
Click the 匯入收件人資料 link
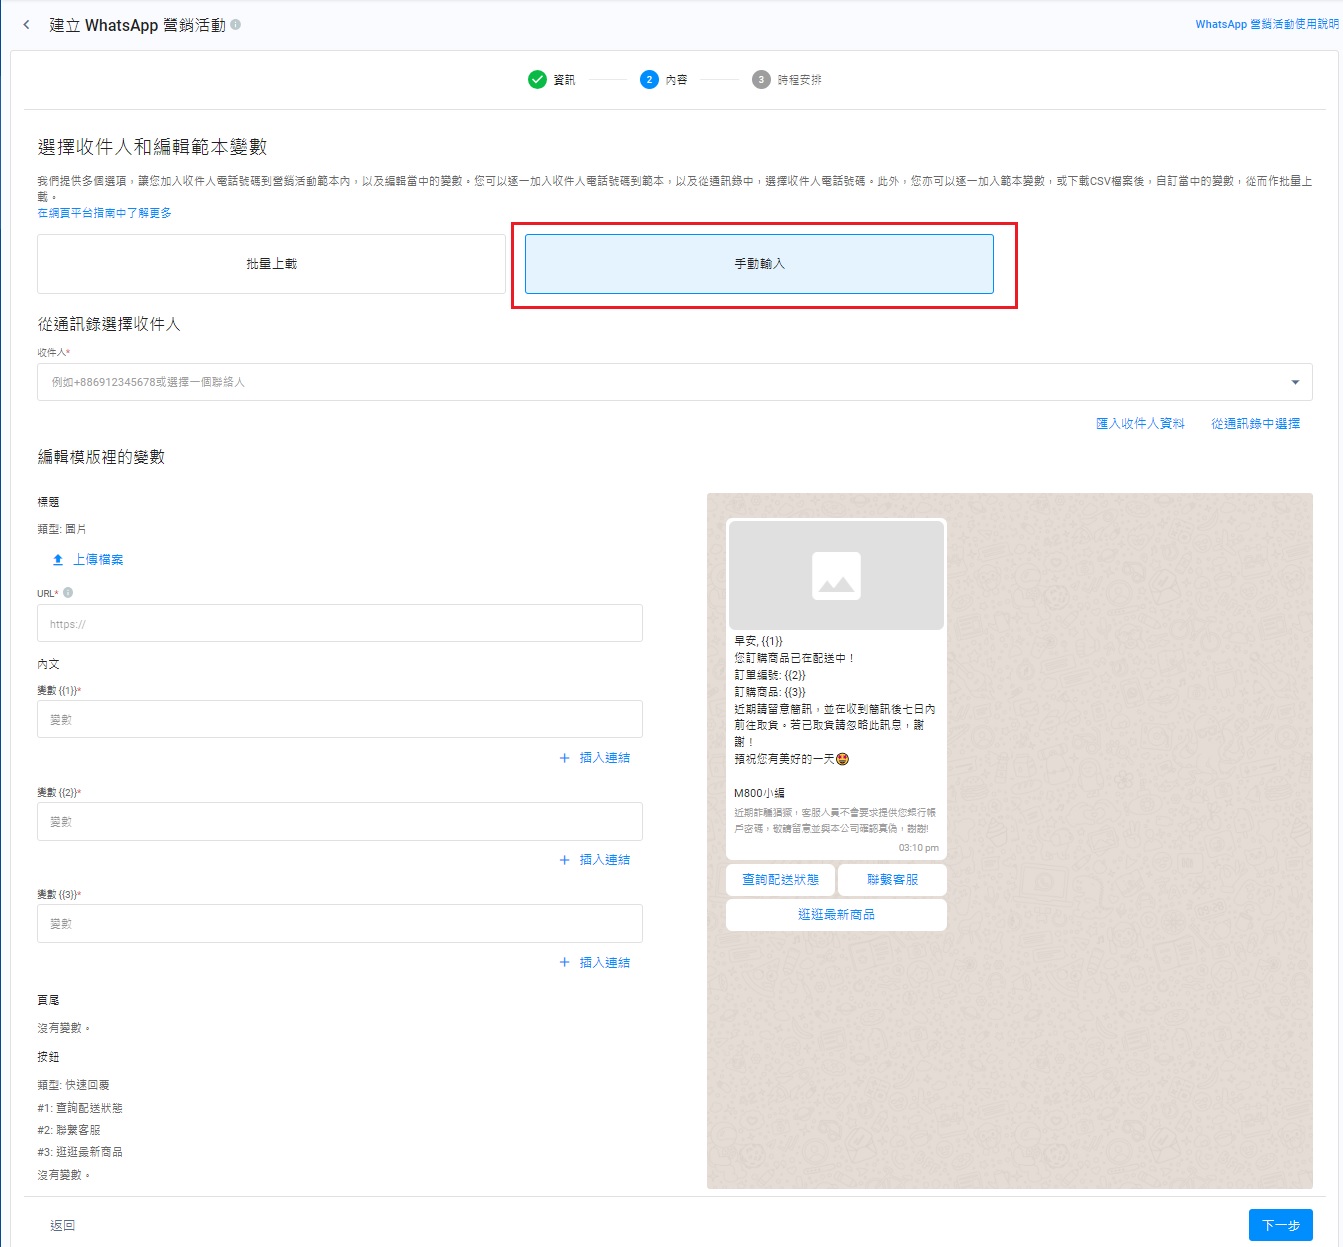[x=1140, y=424]
